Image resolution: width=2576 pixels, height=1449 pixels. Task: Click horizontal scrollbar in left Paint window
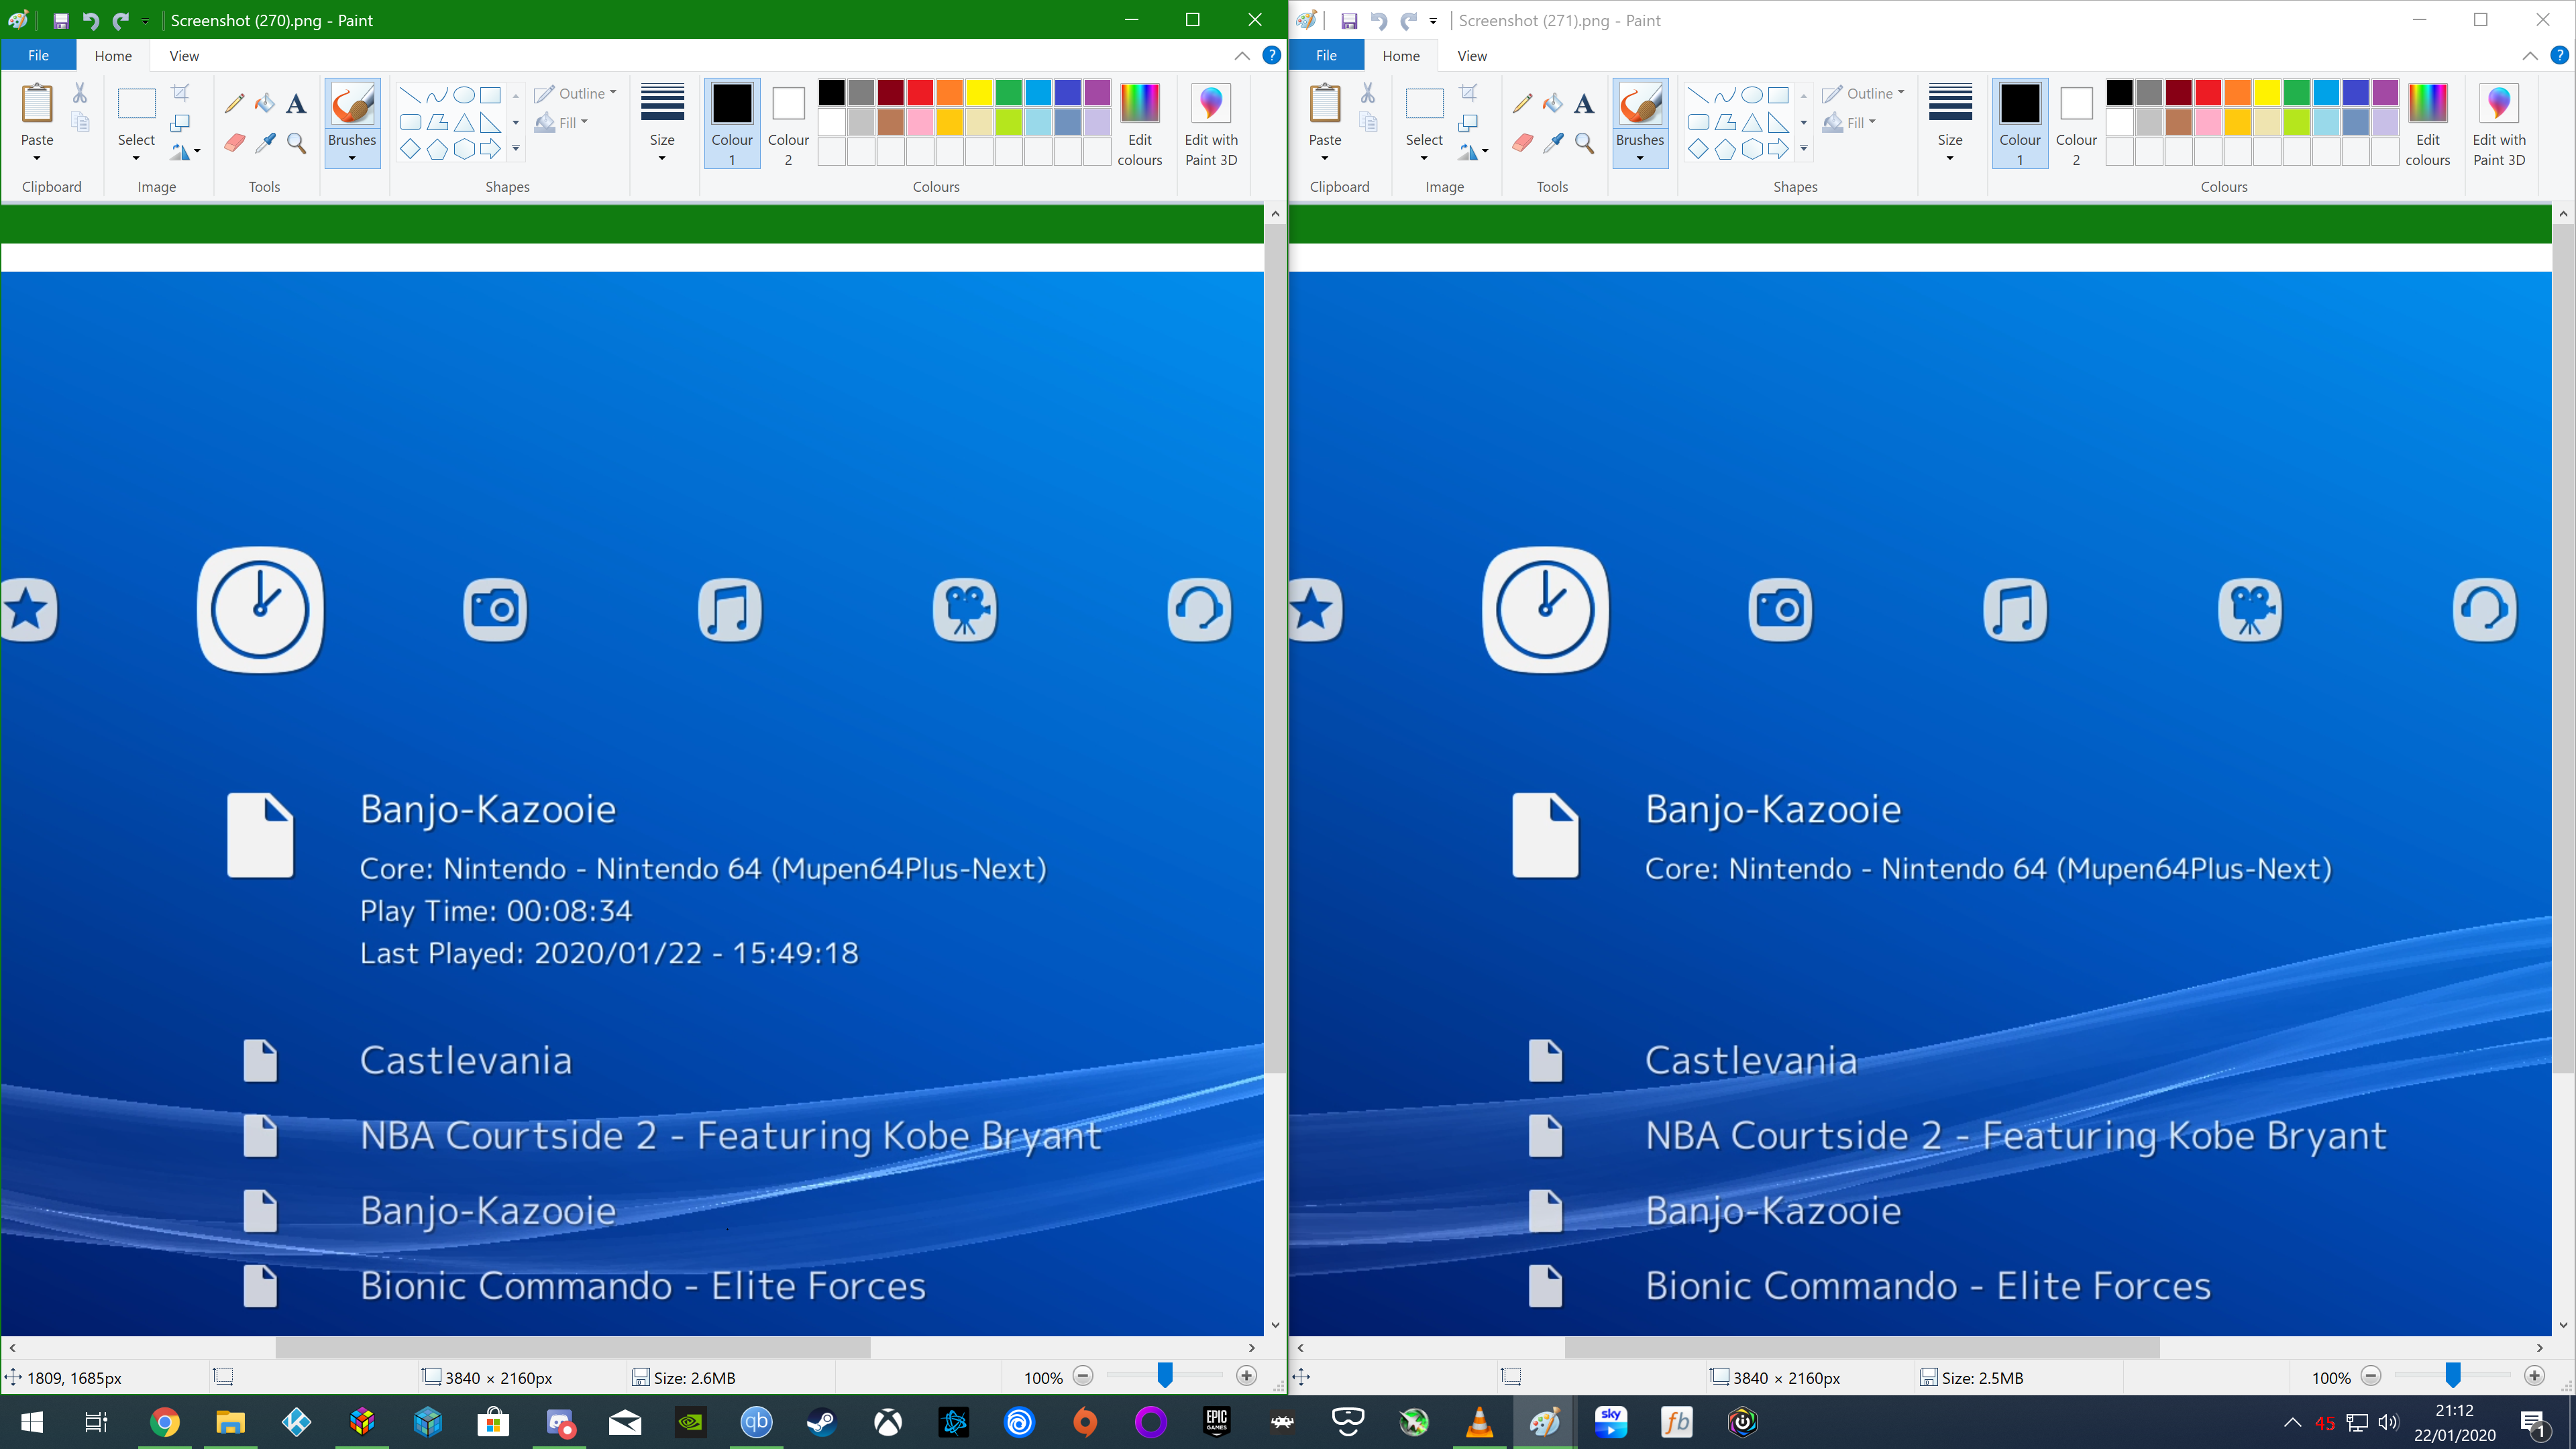(x=572, y=1348)
